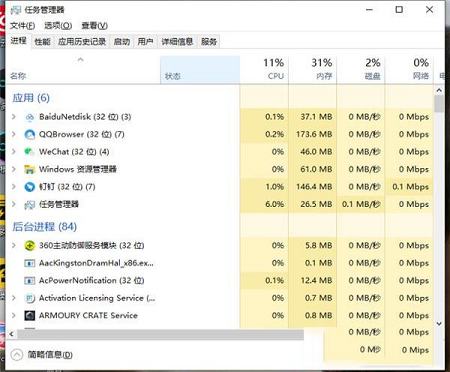Click the vertical scrollbar up arrow
The width and height of the screenshot is (450, 372).
439,90
